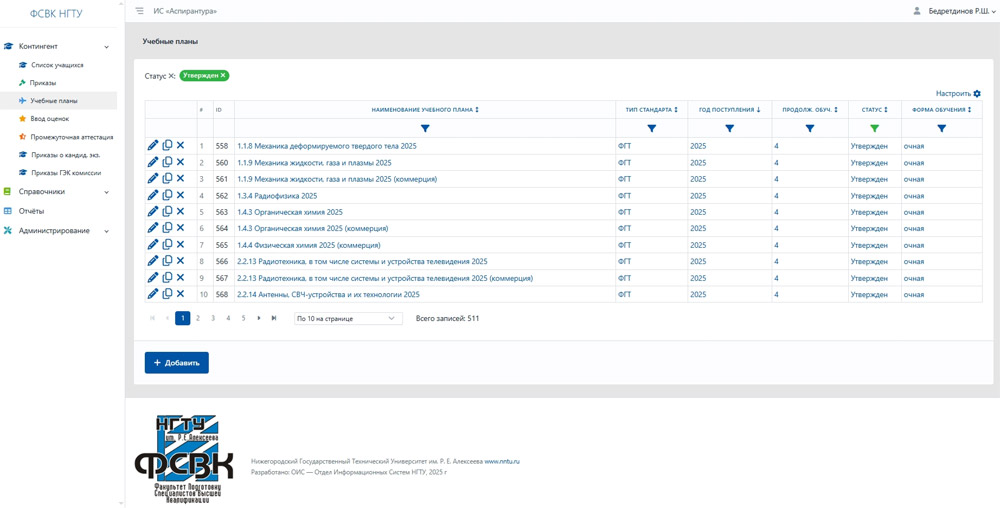Open name column filter funnel icon
Image resolution: width=1000 pixels, height=508 pixels.
425,129
